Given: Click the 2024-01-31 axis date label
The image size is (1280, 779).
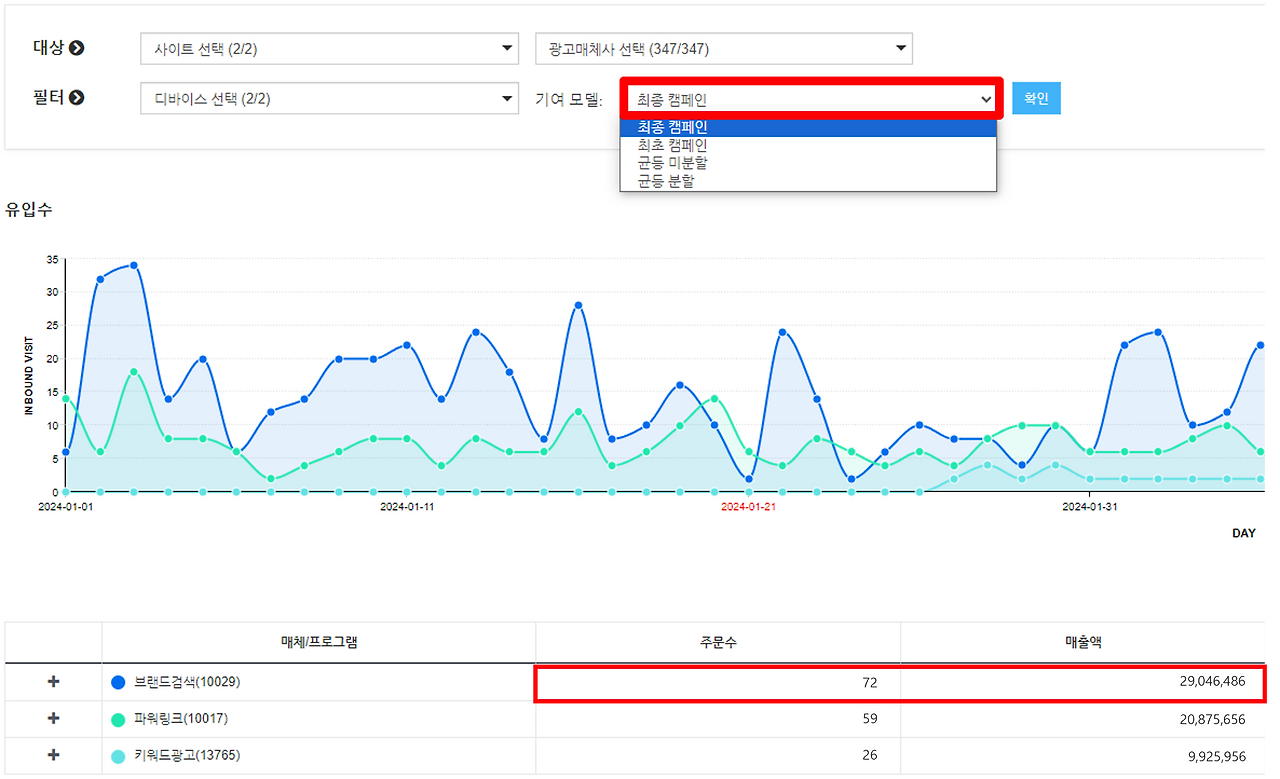Looking at the screenshot, I should (x=1089, y=507).
